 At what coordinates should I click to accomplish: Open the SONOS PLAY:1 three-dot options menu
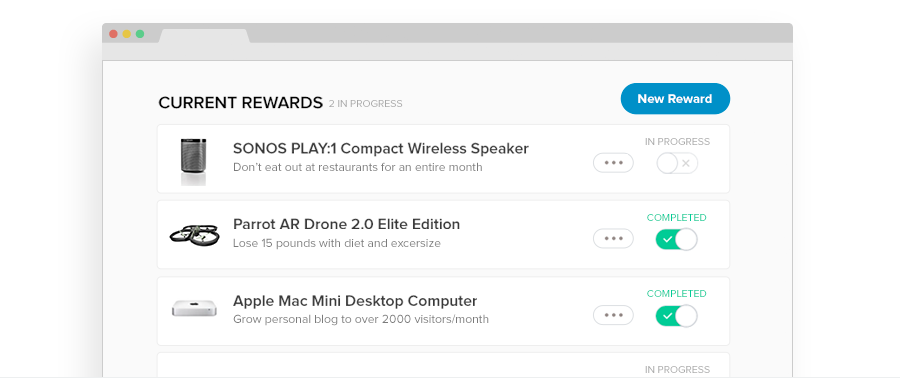613,163
